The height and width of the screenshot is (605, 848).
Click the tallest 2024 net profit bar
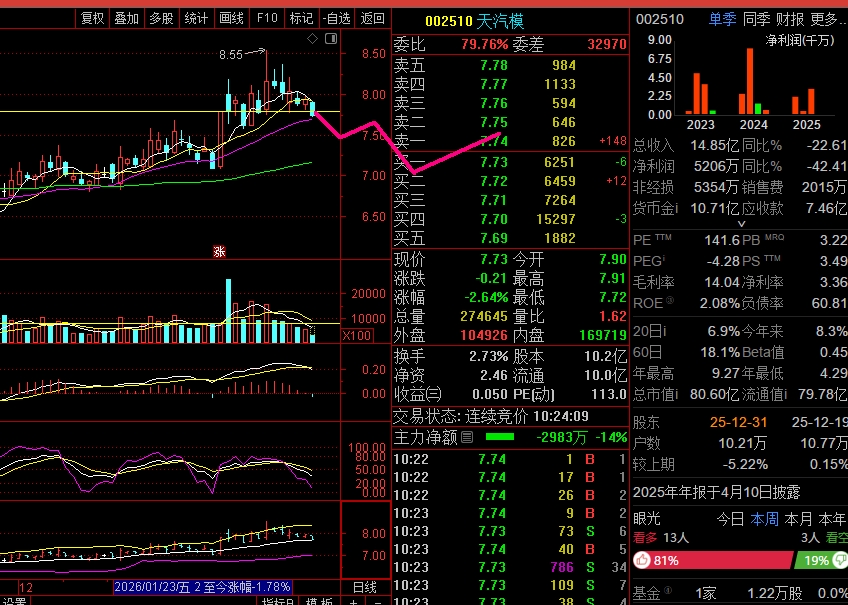750,81
